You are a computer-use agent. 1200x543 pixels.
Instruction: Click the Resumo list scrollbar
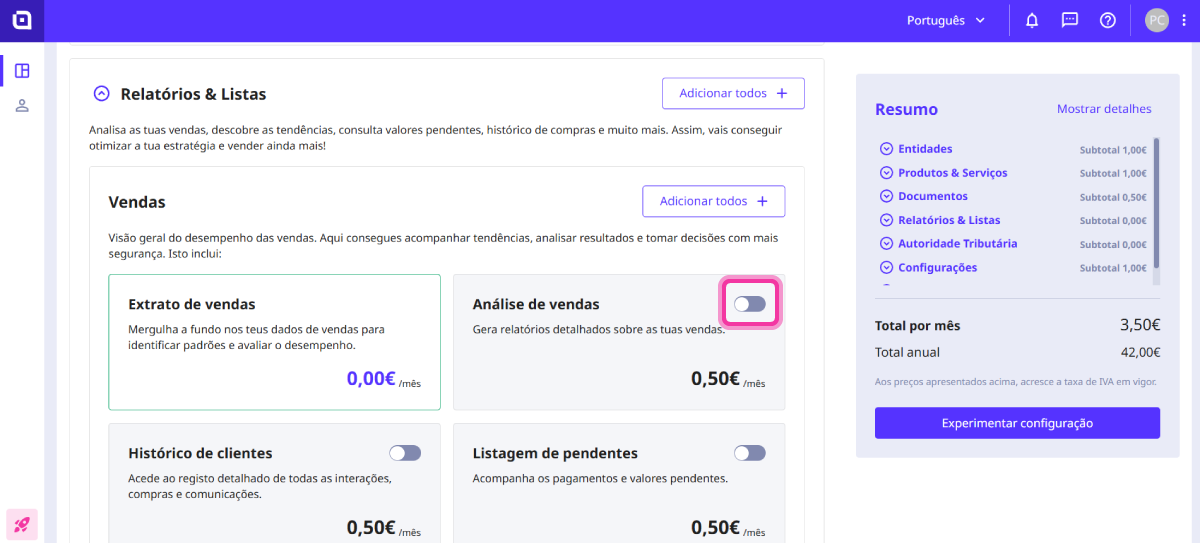pos(1157,200)
